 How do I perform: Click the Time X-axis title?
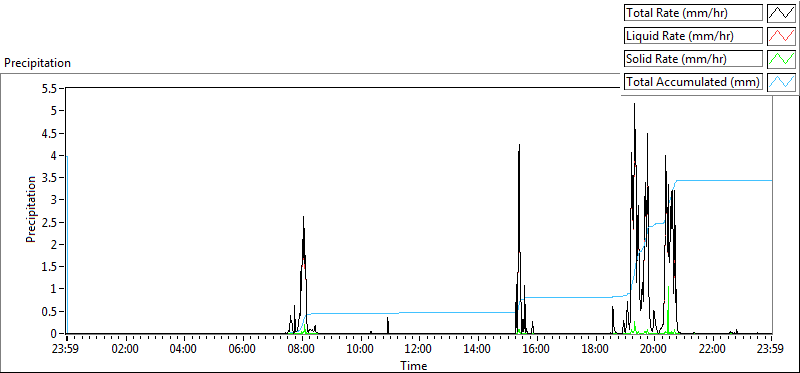point(414,365)
